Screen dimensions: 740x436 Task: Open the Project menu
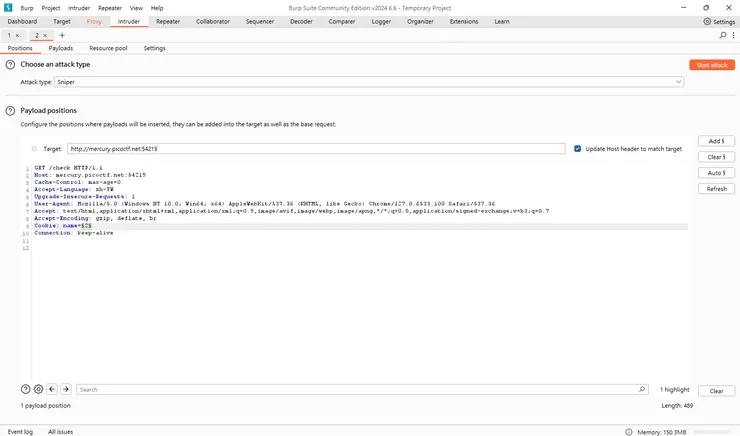click(50, 8)
